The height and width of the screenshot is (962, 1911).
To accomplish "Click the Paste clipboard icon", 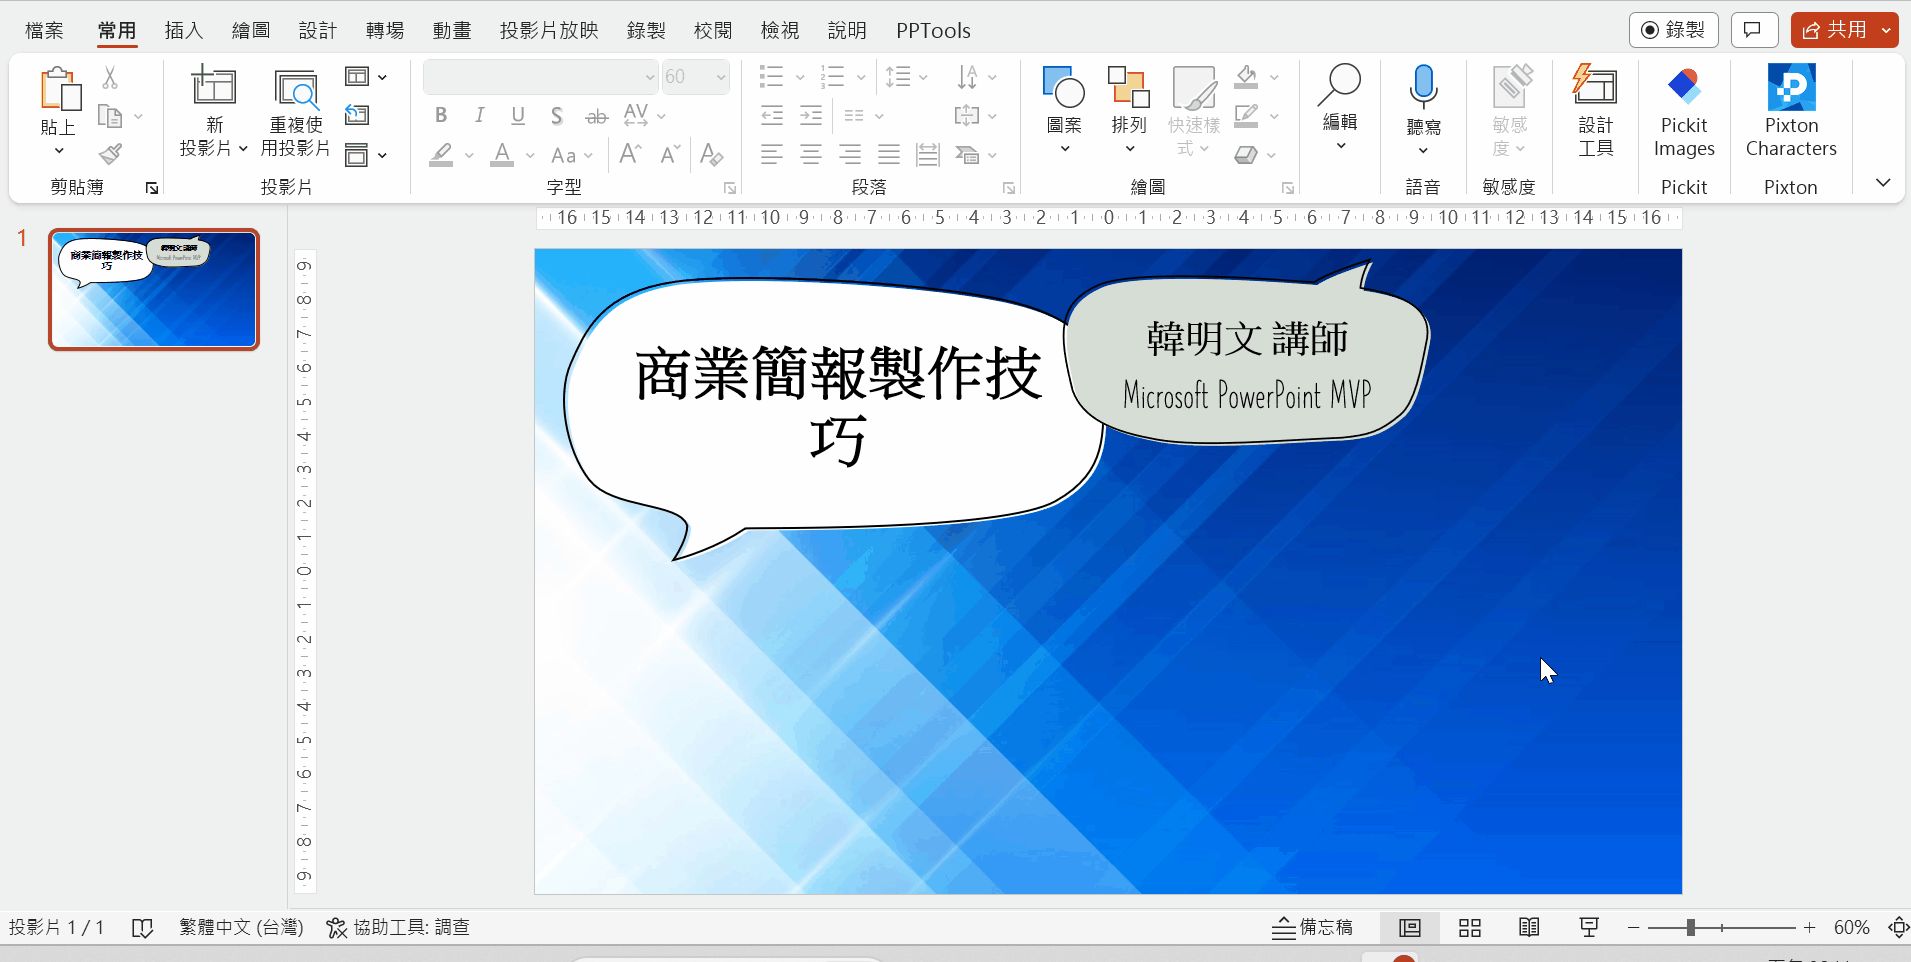I will point(59,88).
